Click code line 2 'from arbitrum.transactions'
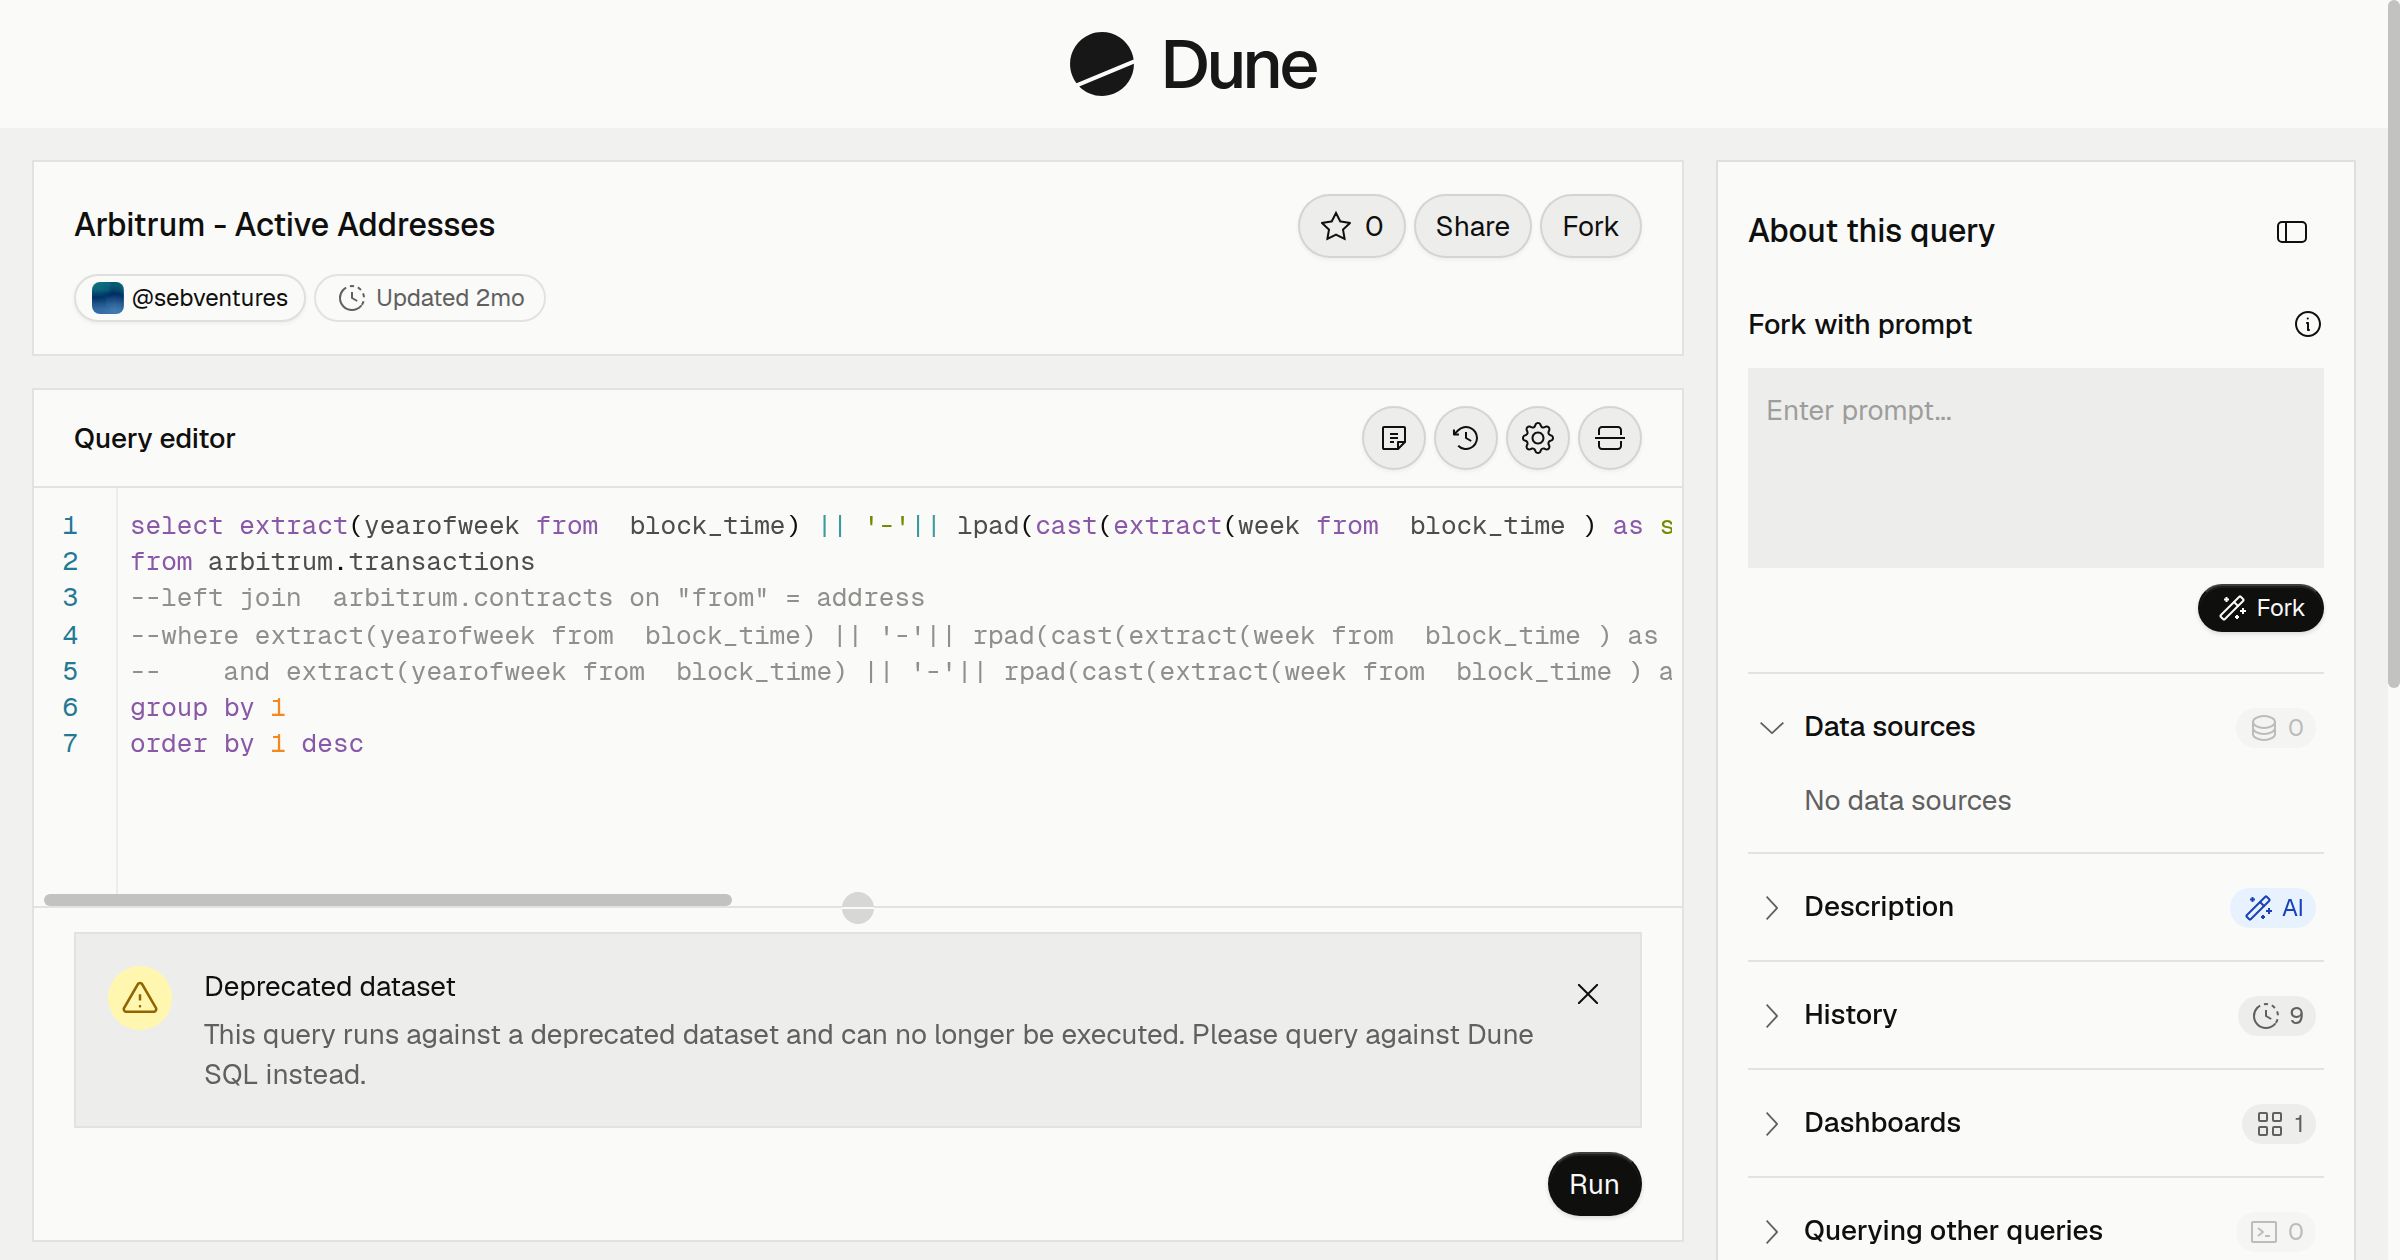This screenshot has width=2400, height=1260. [x=332, y=562]
